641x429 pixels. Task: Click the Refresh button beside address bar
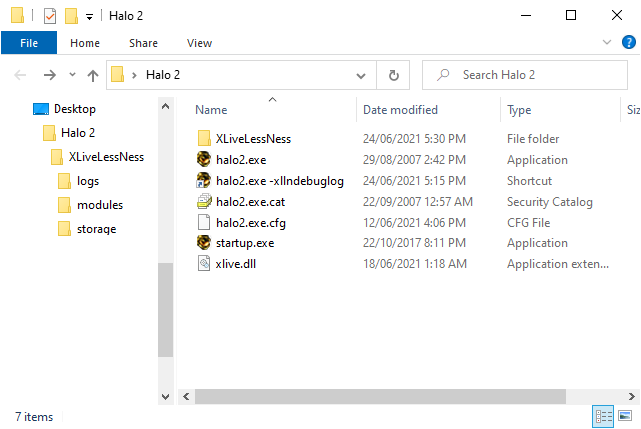(x=393, y=75)
